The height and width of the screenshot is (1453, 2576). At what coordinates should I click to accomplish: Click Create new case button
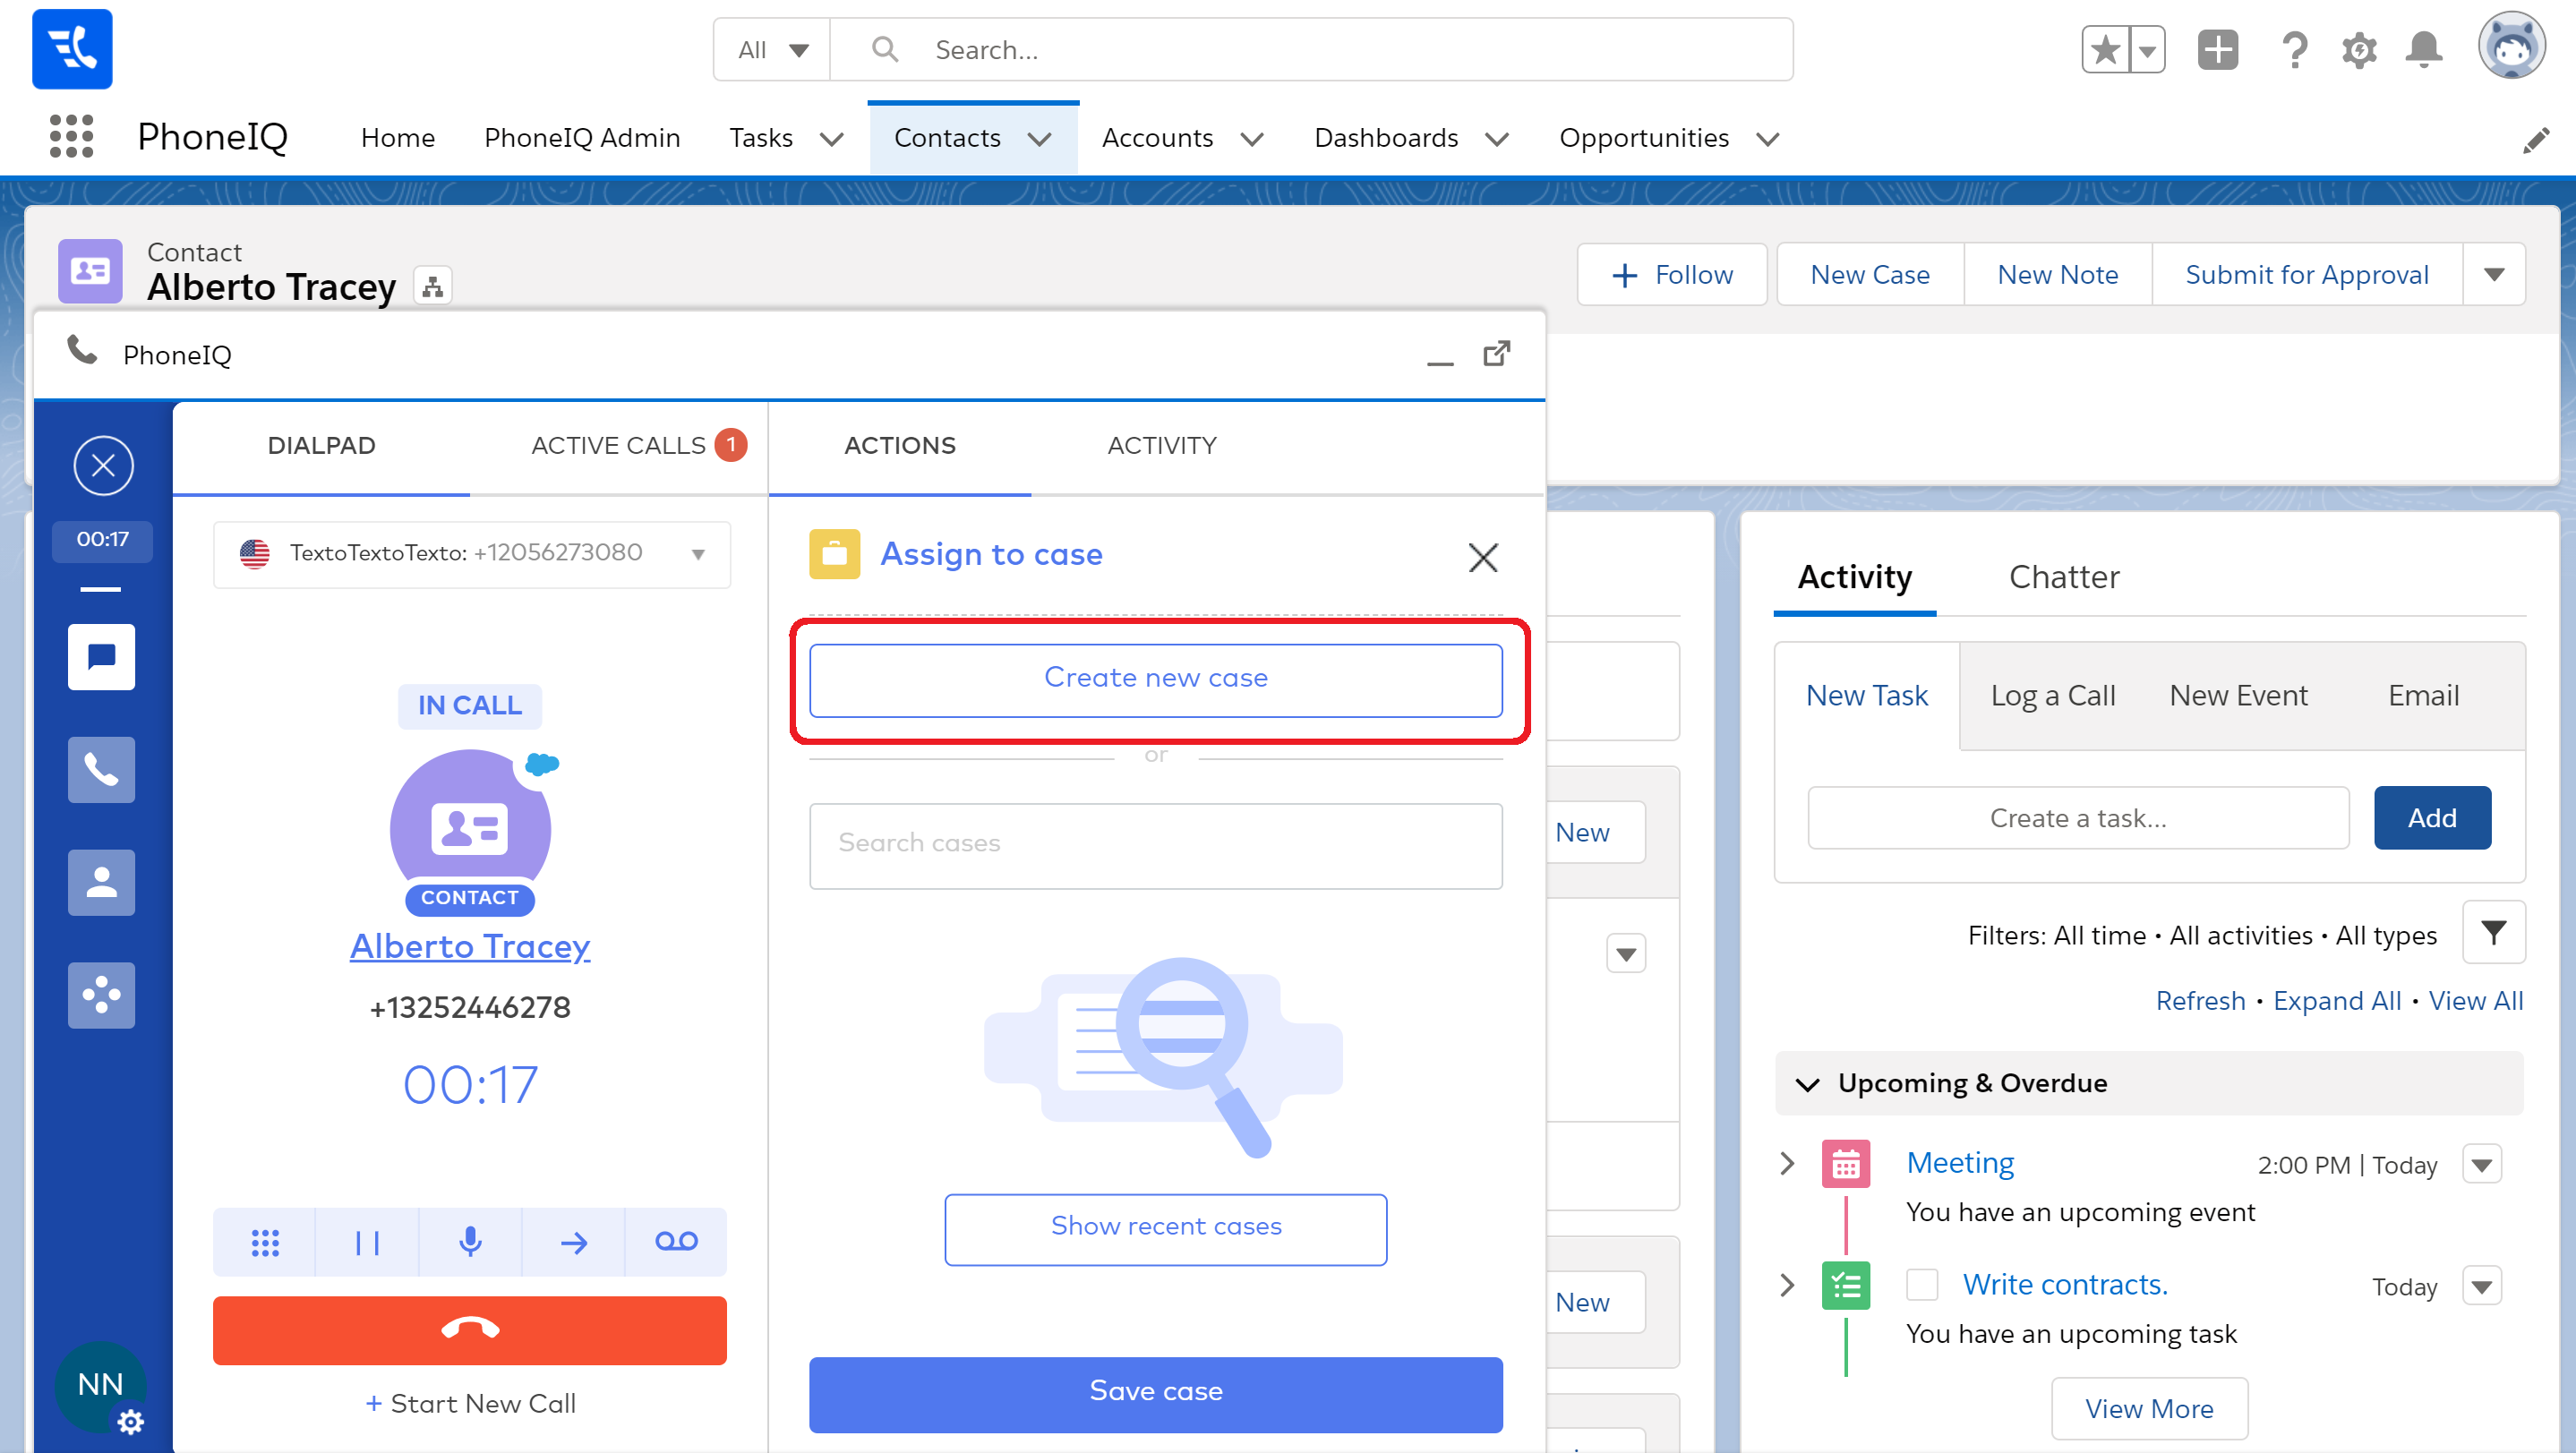coord(1155,679)
